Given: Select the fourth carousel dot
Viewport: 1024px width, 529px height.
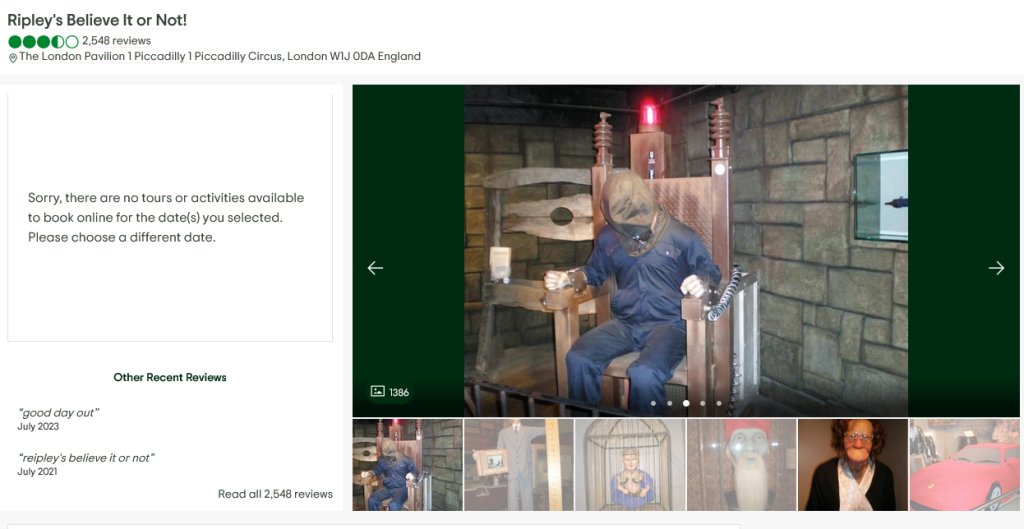Looking at the screenshot, I should pyautogui.click(x=702, y=404).
